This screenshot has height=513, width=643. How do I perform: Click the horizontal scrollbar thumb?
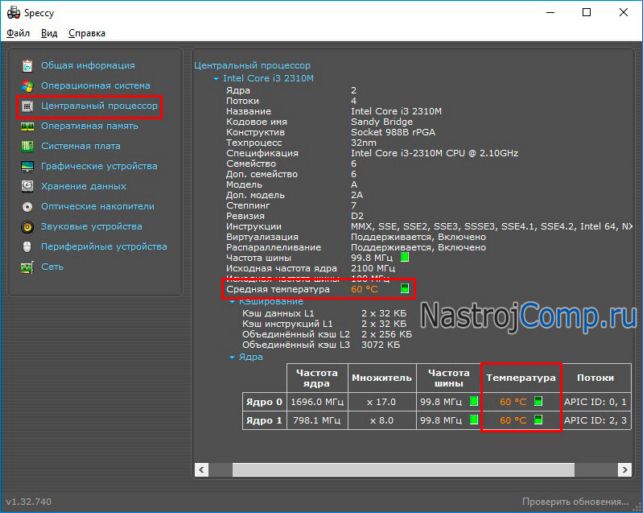(404, 470)
